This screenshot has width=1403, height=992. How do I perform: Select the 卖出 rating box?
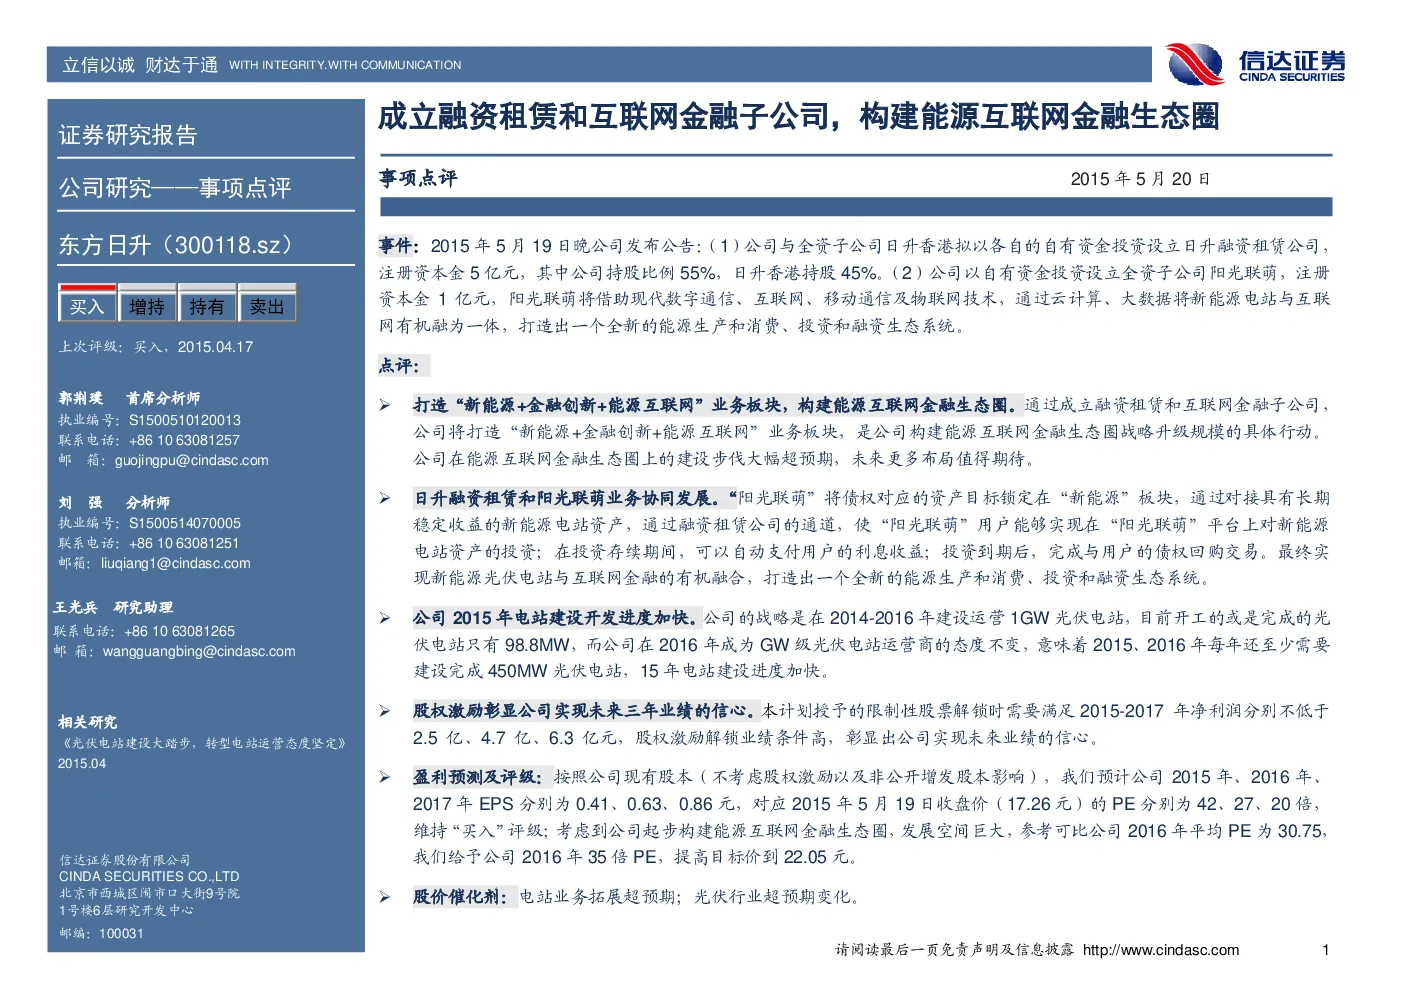[x=267, y=306]
